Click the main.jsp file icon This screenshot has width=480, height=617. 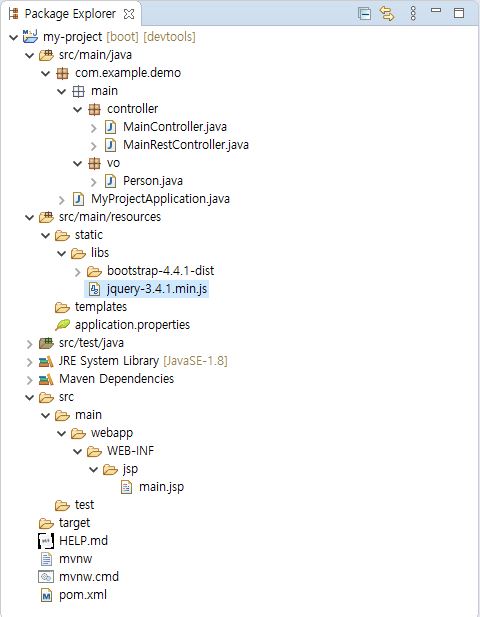(x=126, y=487)
